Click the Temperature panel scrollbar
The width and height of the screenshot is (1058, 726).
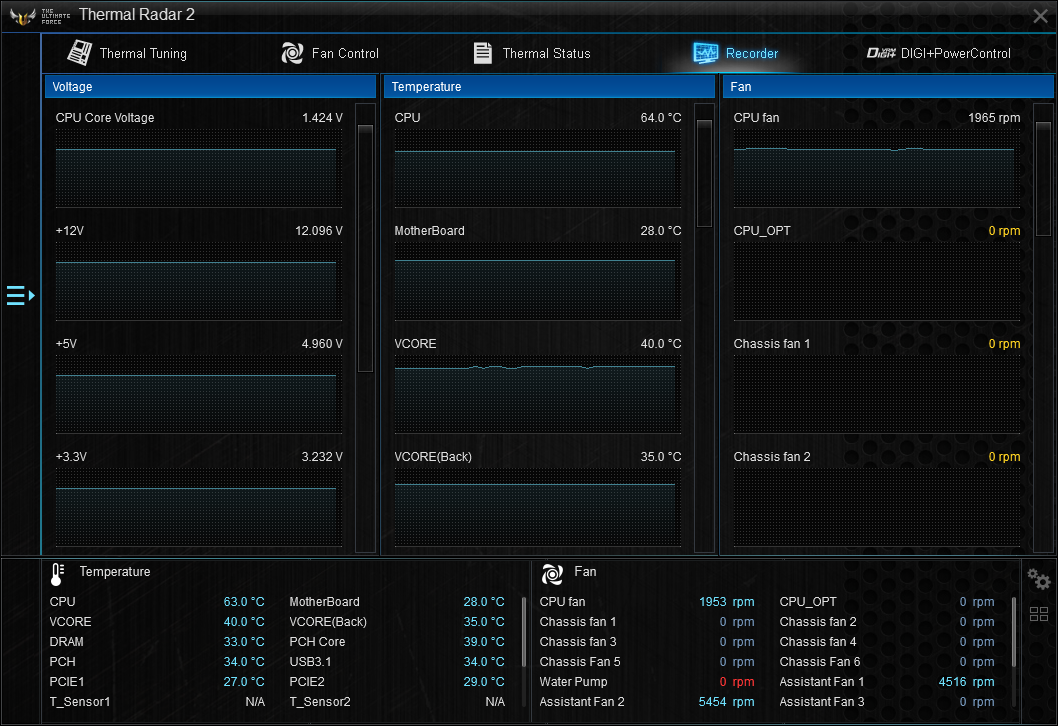point(704,173)
